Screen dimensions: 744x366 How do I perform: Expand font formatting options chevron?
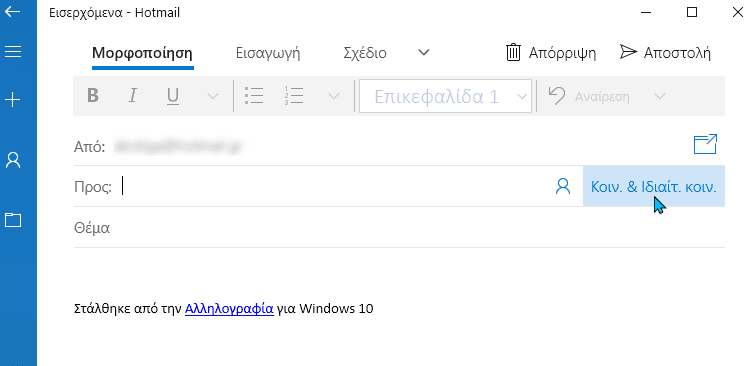coord(213,97)
